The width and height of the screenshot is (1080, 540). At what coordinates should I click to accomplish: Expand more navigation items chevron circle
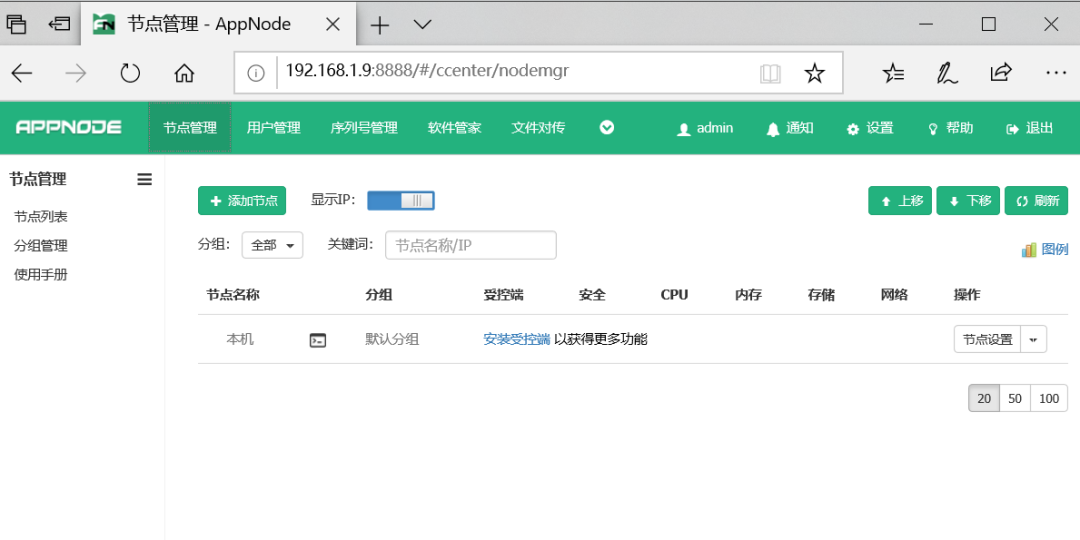(606, 127)
